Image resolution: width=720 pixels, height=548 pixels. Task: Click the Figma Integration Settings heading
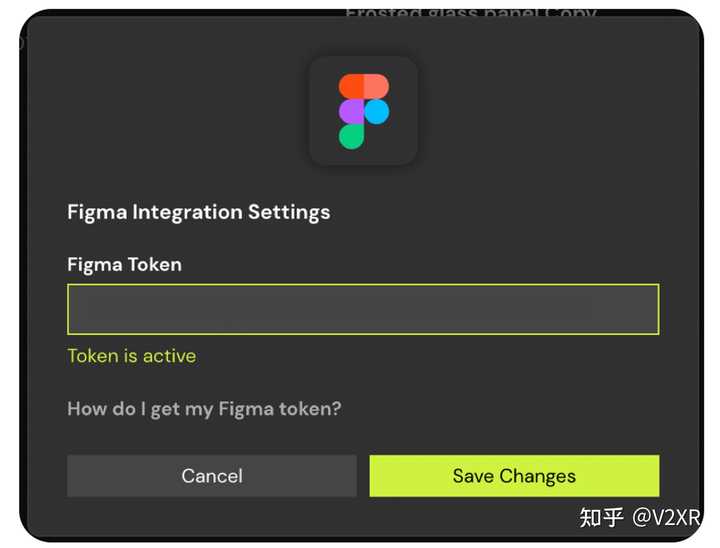[198, 212]
